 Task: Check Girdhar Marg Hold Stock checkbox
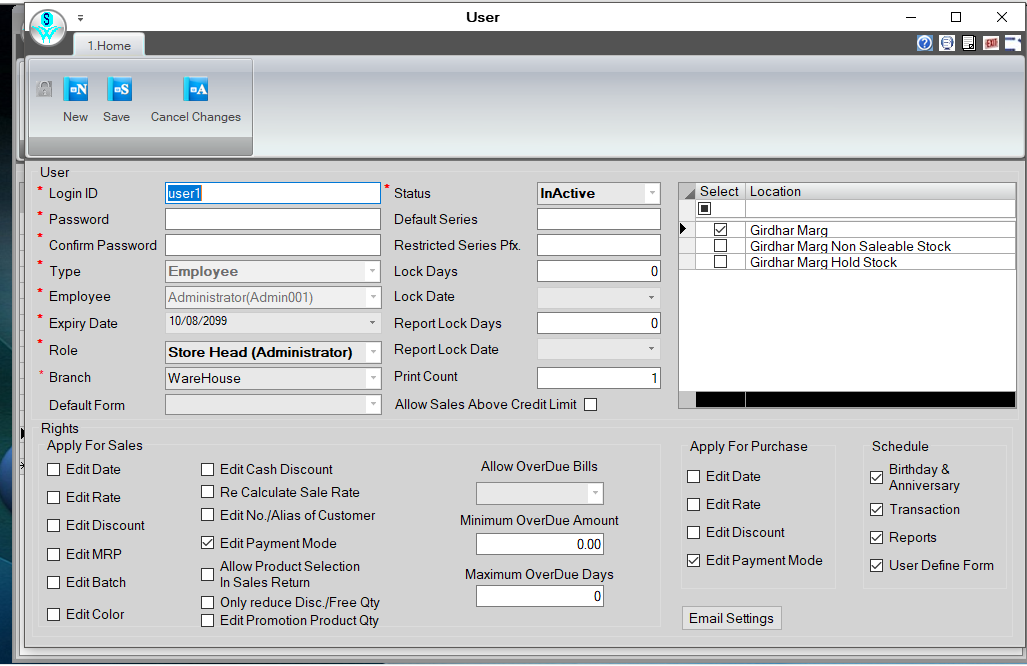(720, 262)
